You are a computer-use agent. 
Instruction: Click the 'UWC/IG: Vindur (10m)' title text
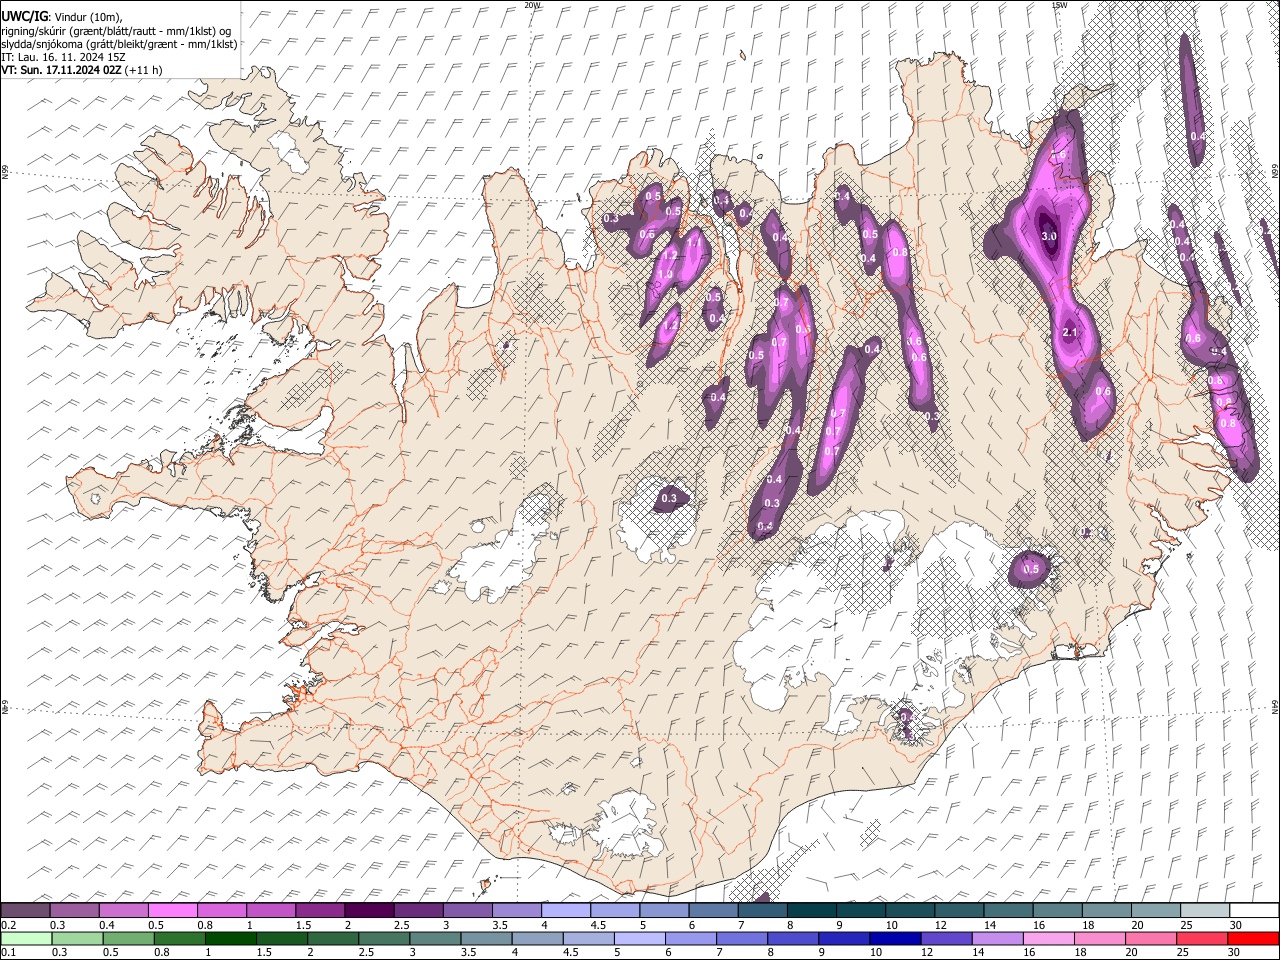point(62,16)
